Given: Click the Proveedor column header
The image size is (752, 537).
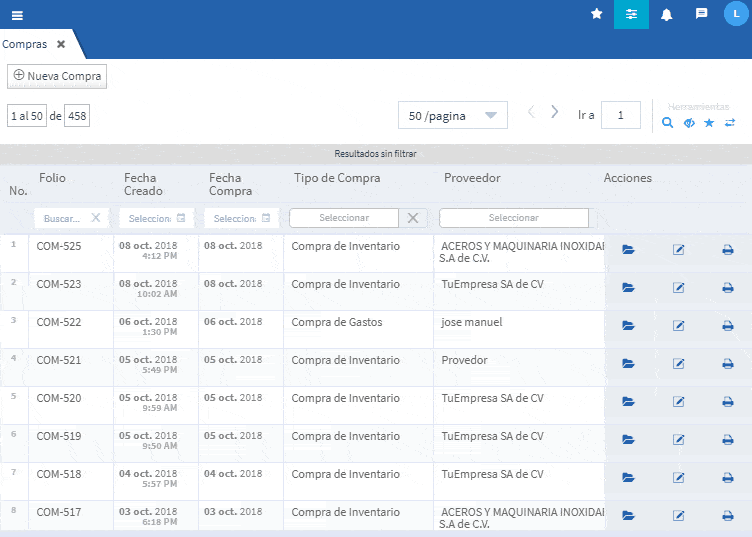Looking at the screenshot, I should pos(472,178).
